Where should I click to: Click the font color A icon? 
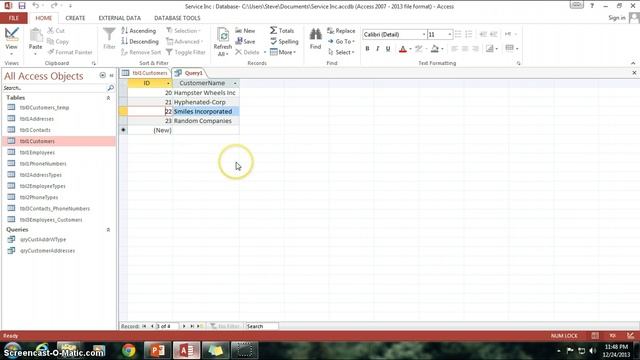[x=403, y=49]
